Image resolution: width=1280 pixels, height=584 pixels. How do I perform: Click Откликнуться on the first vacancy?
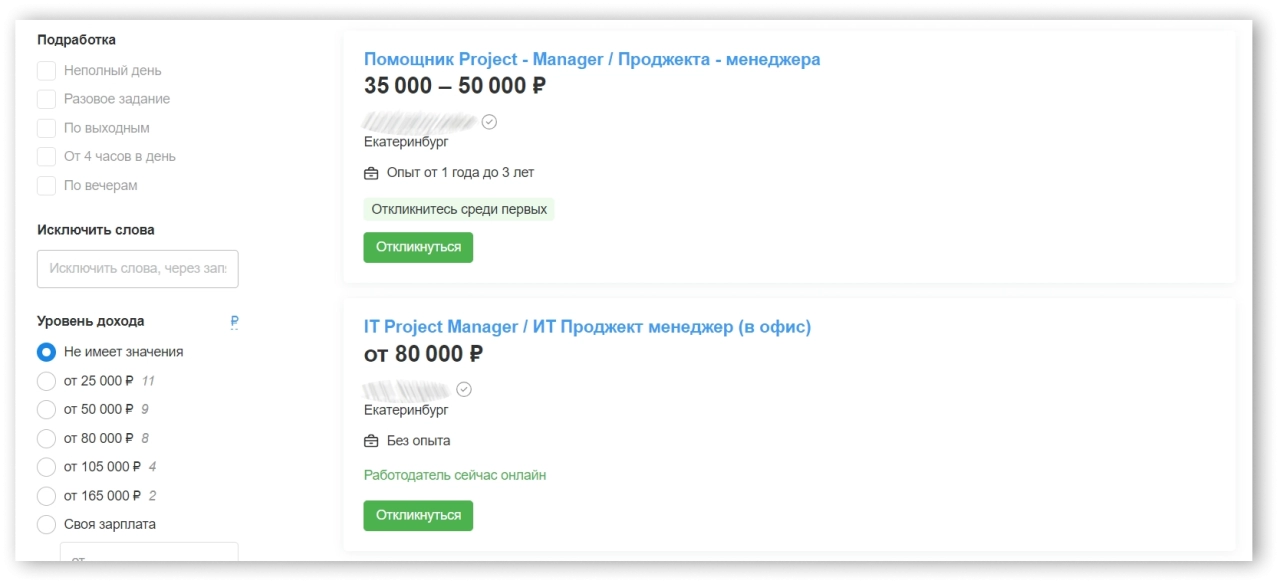(x=418, y=247)
